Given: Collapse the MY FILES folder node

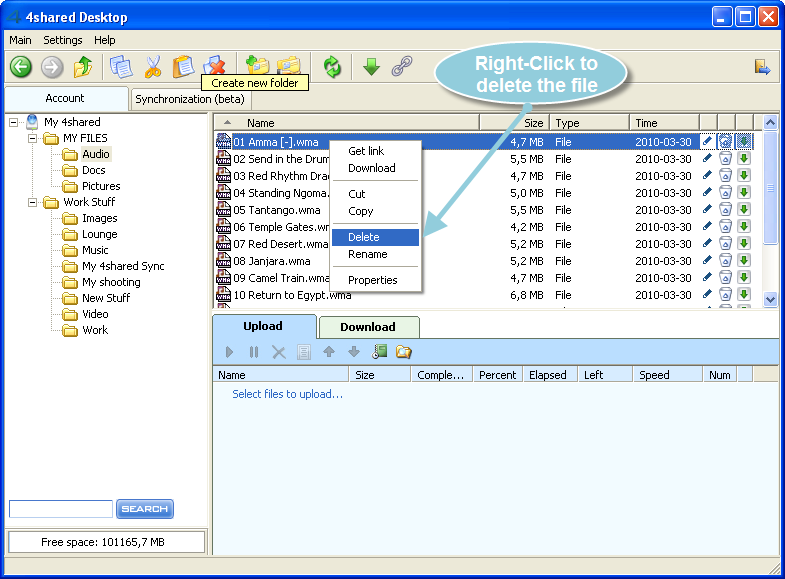Looking at the screenshot, I should coord(33,138).
